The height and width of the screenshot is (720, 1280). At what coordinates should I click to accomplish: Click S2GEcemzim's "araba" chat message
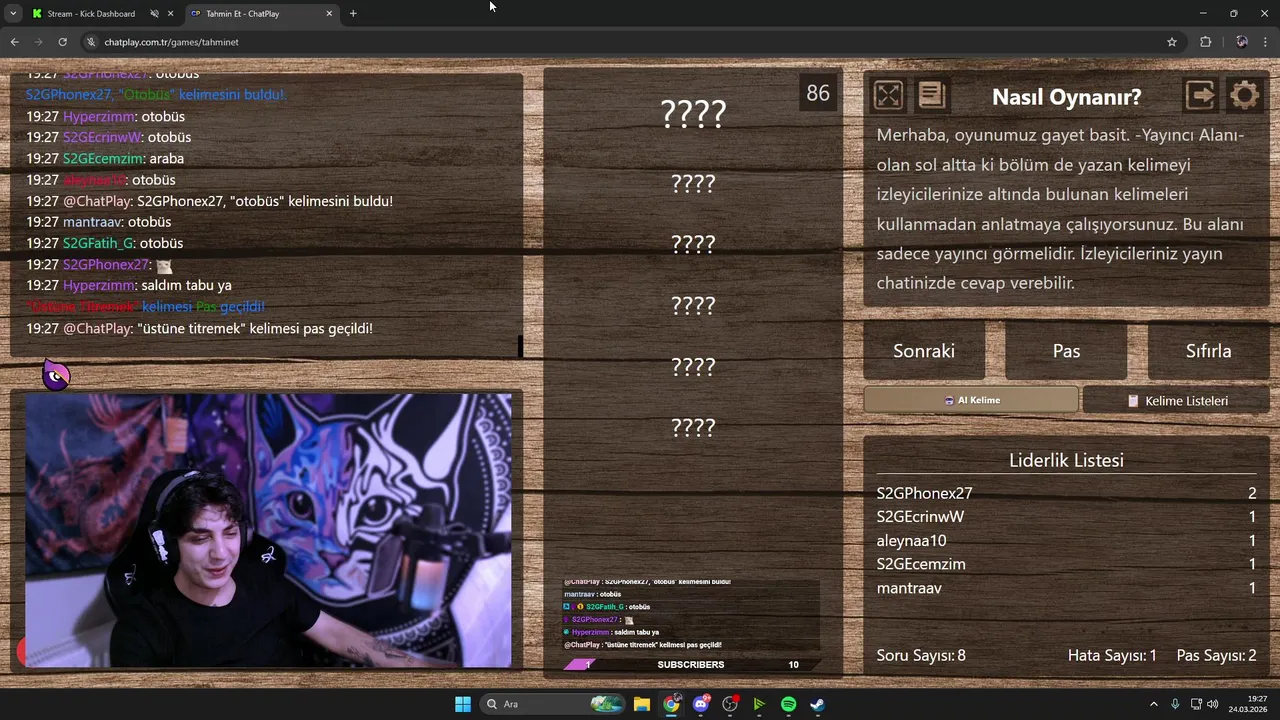point(105,158)
